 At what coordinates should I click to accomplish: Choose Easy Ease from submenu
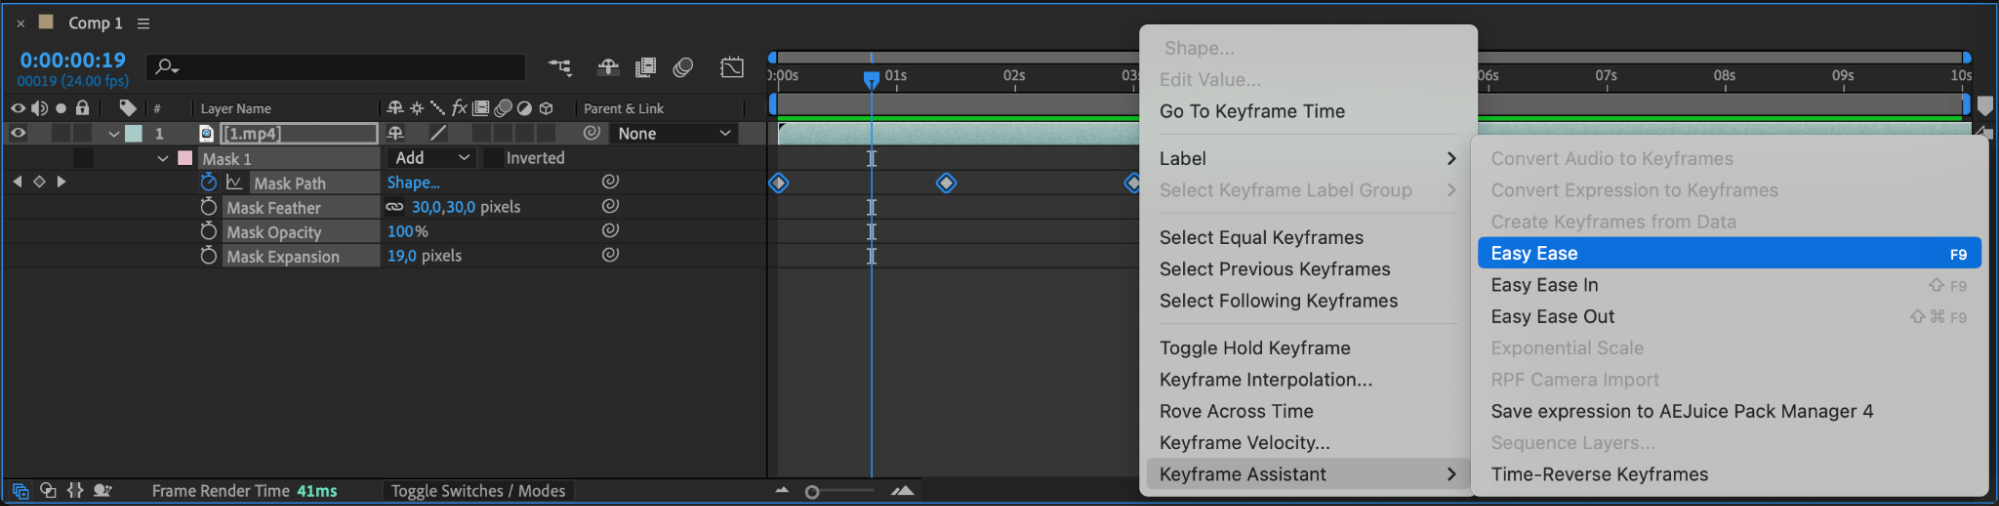pos(1729,253)
